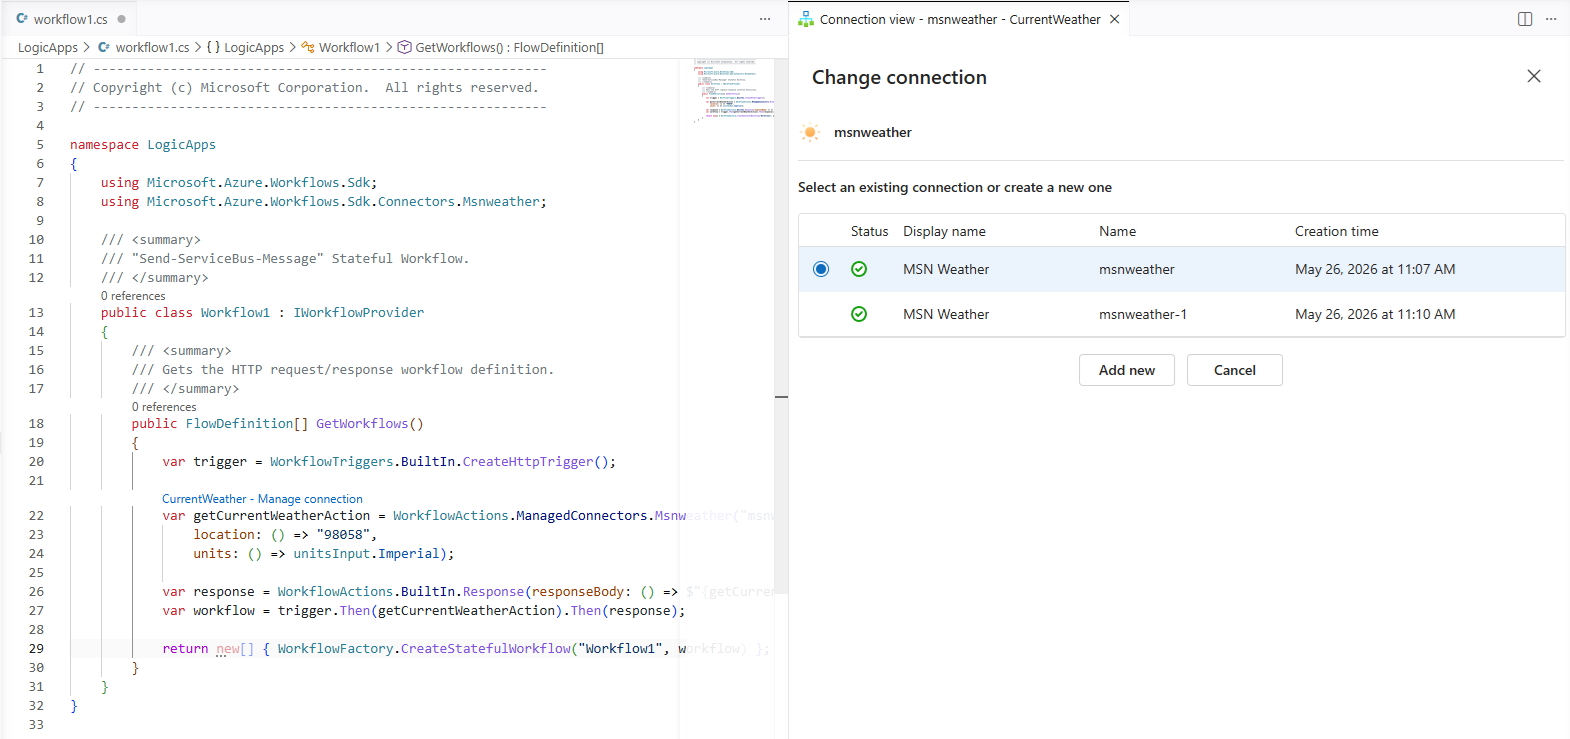Click the msnweather sun connector icon
1570x739 pixels.
coord(811,132)
